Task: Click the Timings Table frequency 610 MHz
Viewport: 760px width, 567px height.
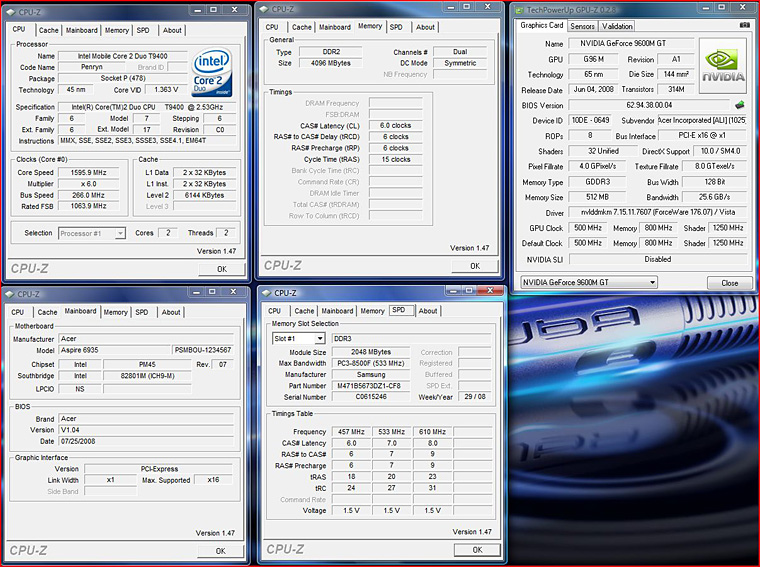Action: (x=432, y=431)
